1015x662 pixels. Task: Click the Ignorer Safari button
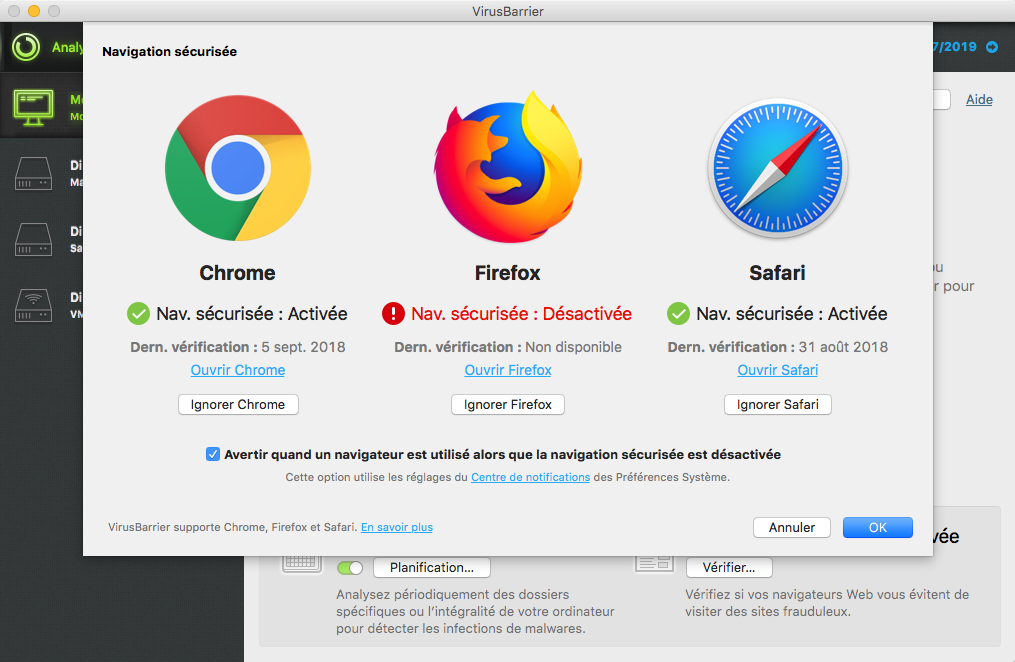[x=777, y=404]
